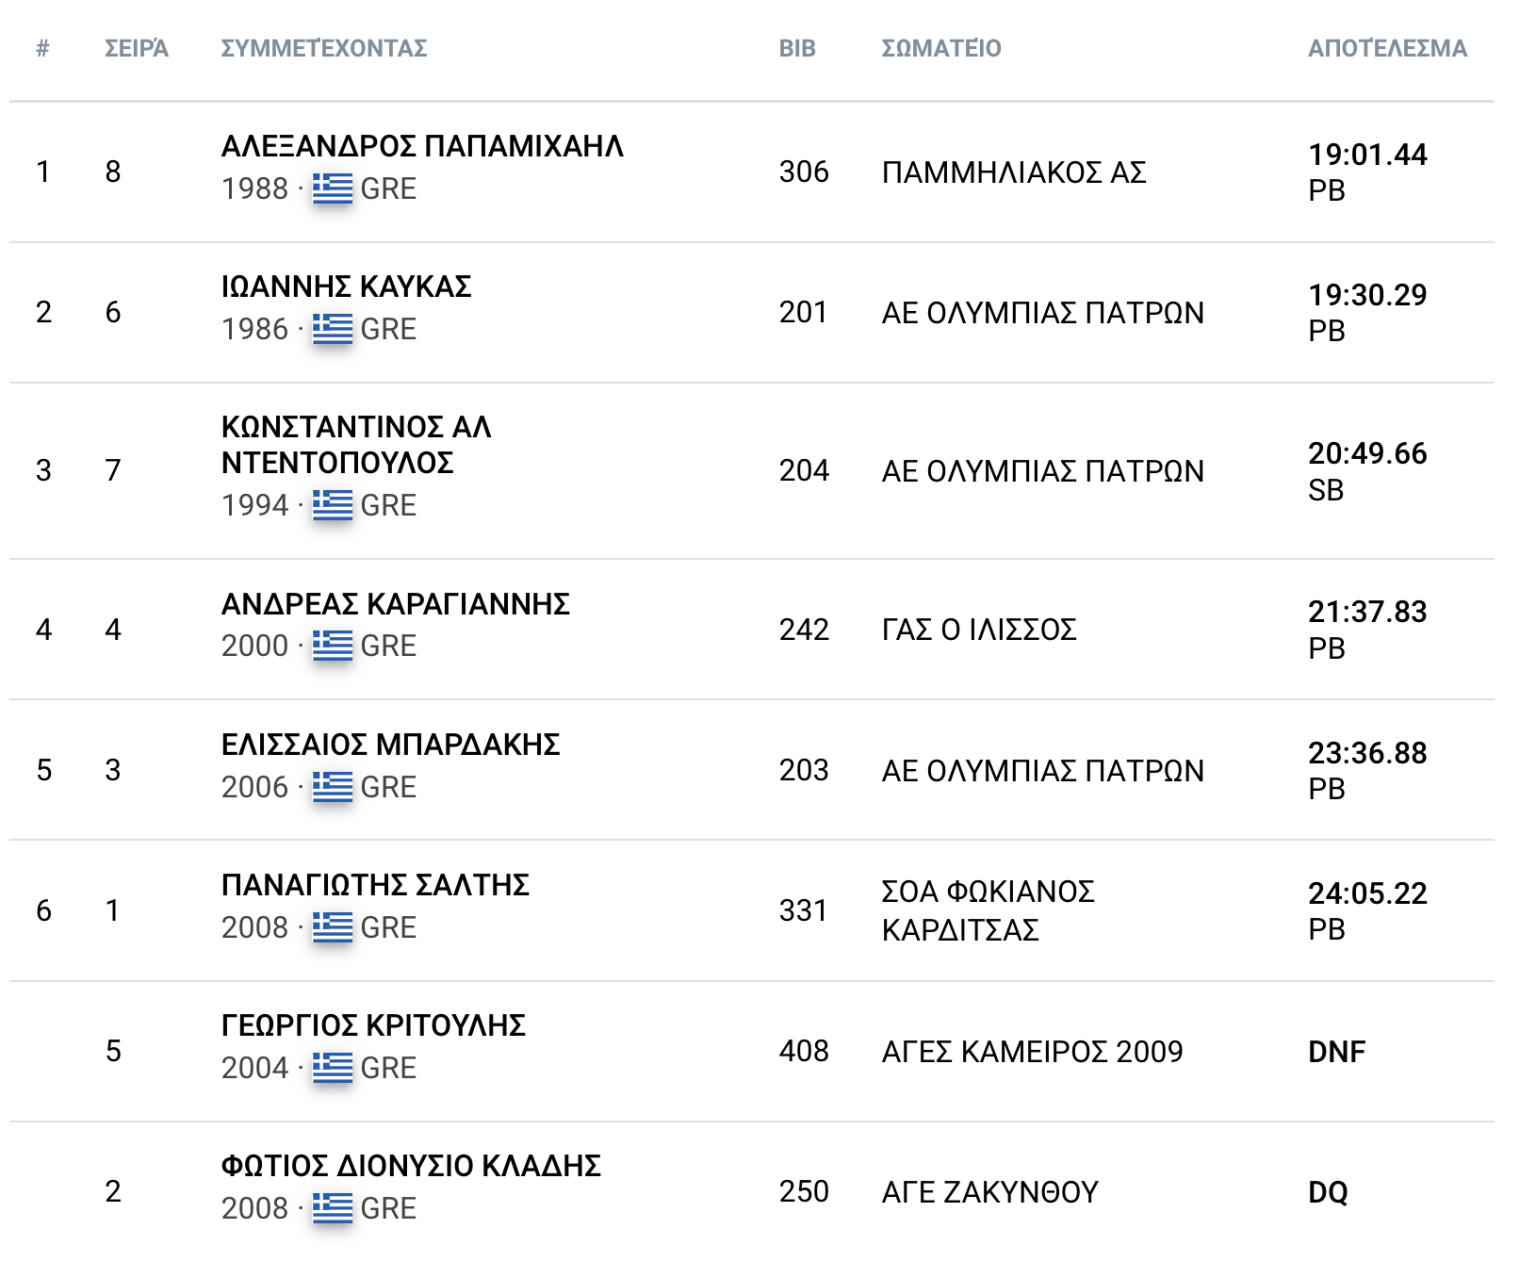1536x1261 pixels.
Task: Click Greek flag icon under ΕΛΙΣΣΑΙΟΣ ΜΠΑΡΔΑΚΗΣ
Action: (x=332, y=787)
